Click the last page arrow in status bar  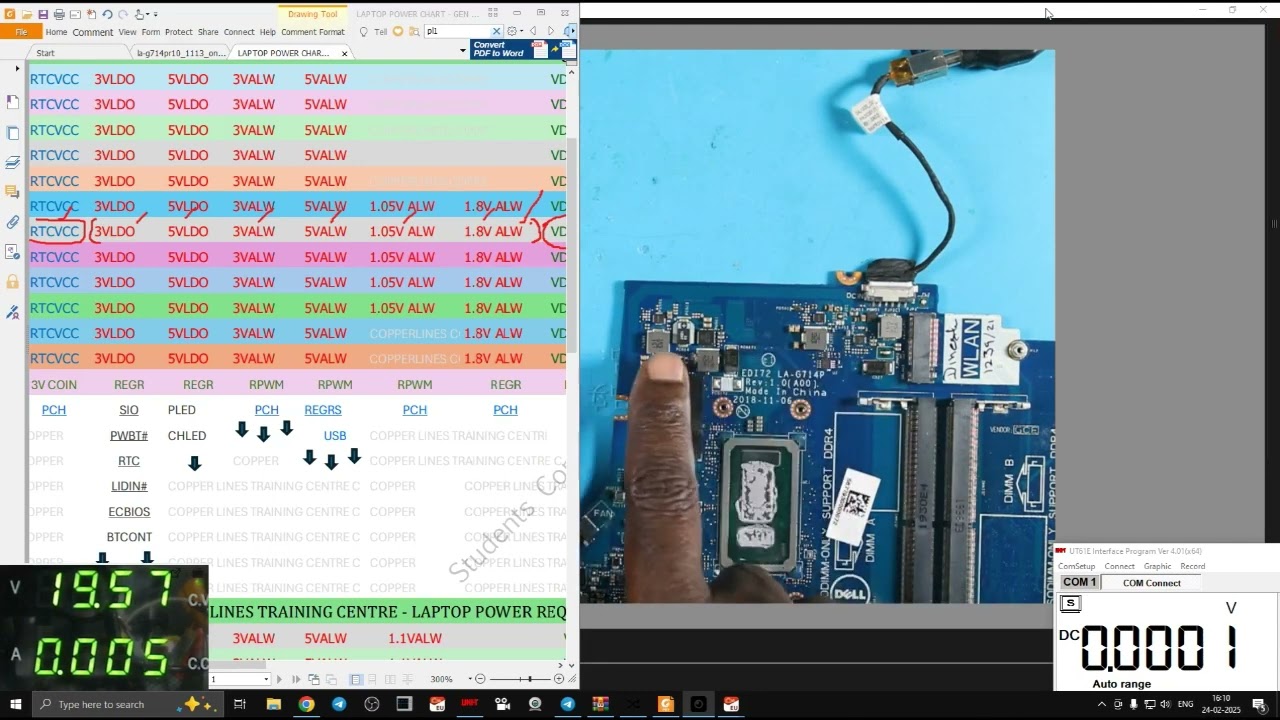point(296,679)
